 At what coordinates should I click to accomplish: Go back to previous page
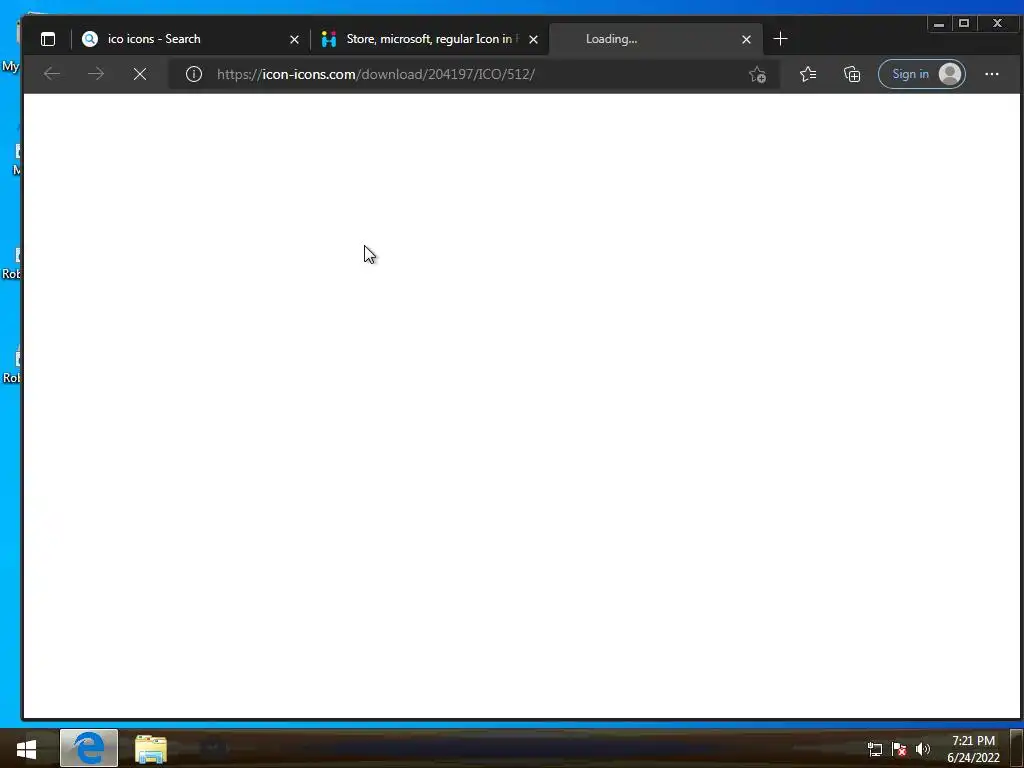52,74
